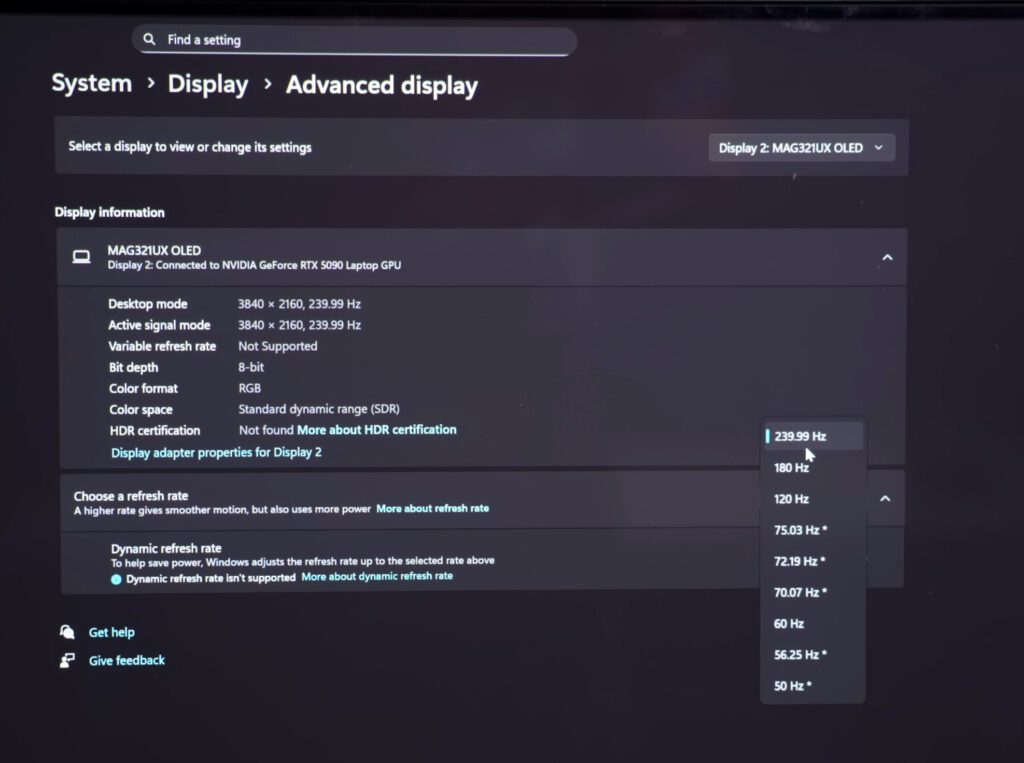Click the monitor icon beside MAG321UX OLED

click(81, 257)
